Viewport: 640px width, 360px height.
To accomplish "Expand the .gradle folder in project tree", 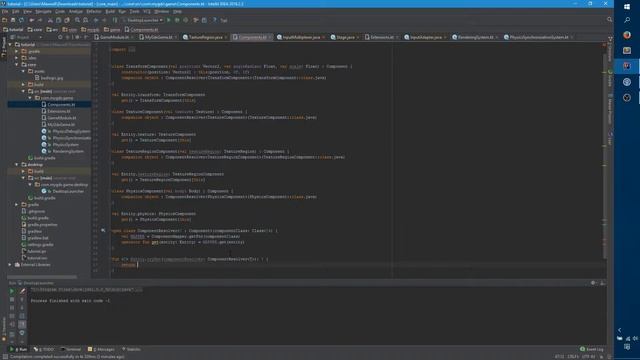I will 17,51.
